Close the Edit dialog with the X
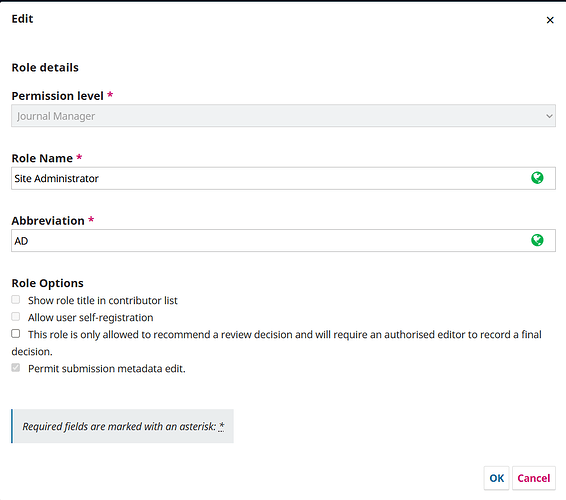The height and width of the screenshot is (500, 566). click(550, 20)
